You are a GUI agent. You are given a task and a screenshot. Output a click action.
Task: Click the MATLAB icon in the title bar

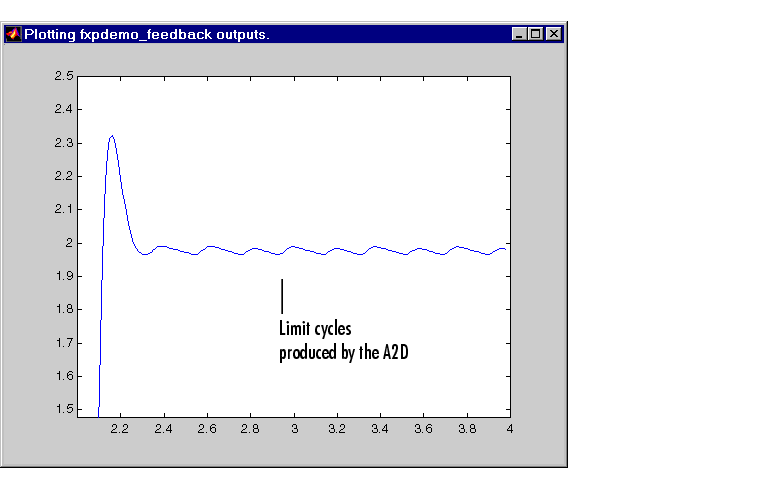tap(13, 34)
